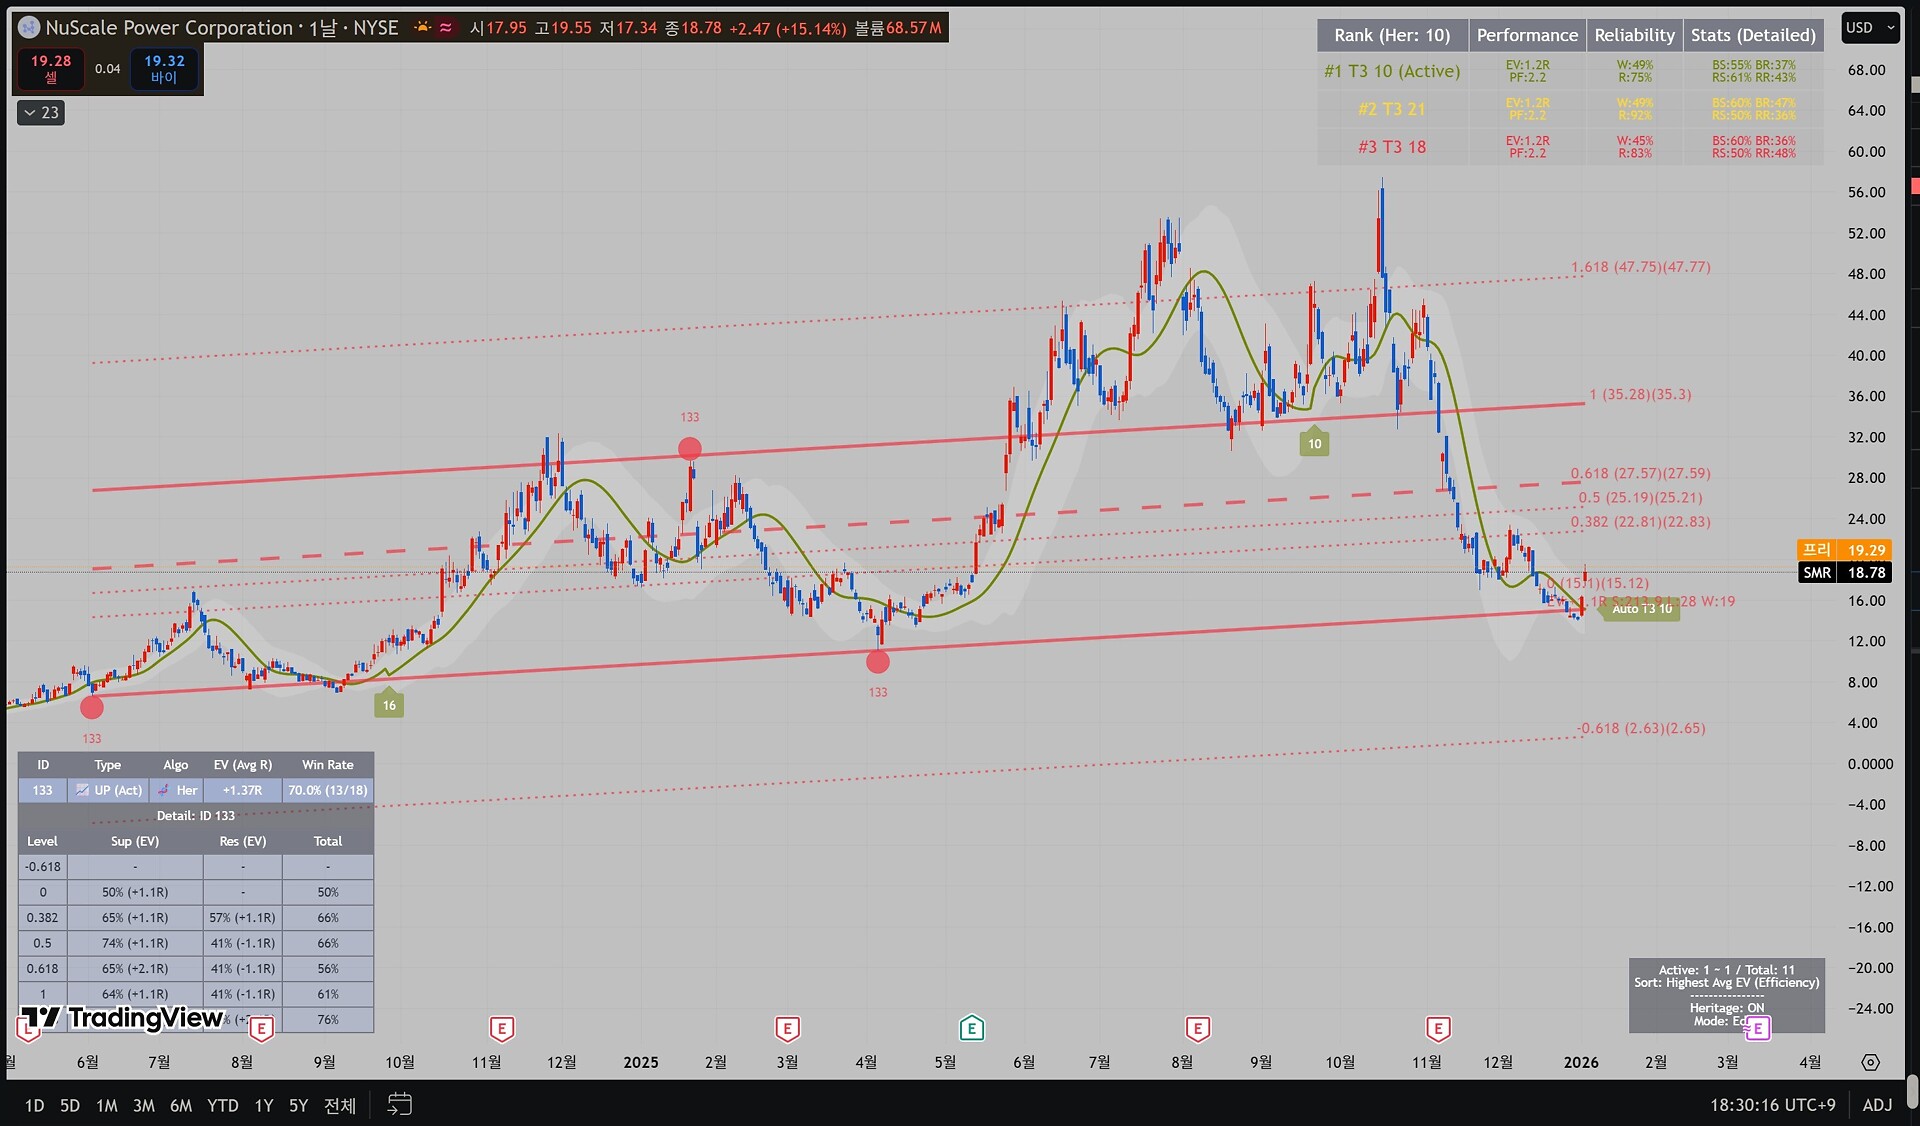The image size is (1920, 1126).
Task: Click the red pivot circle at April 2025 low
Action: click(x=878, y=661)
